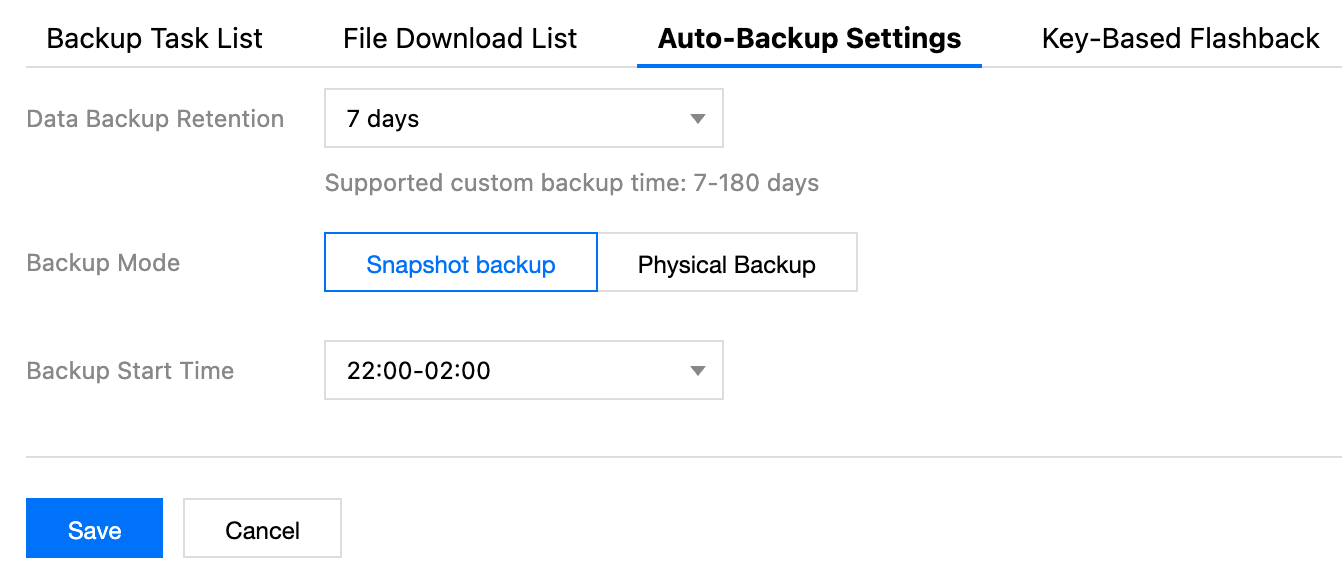Choose Snapshot backup mode
The width and height of the screenshot is (1342, 582).
(461, 264)
